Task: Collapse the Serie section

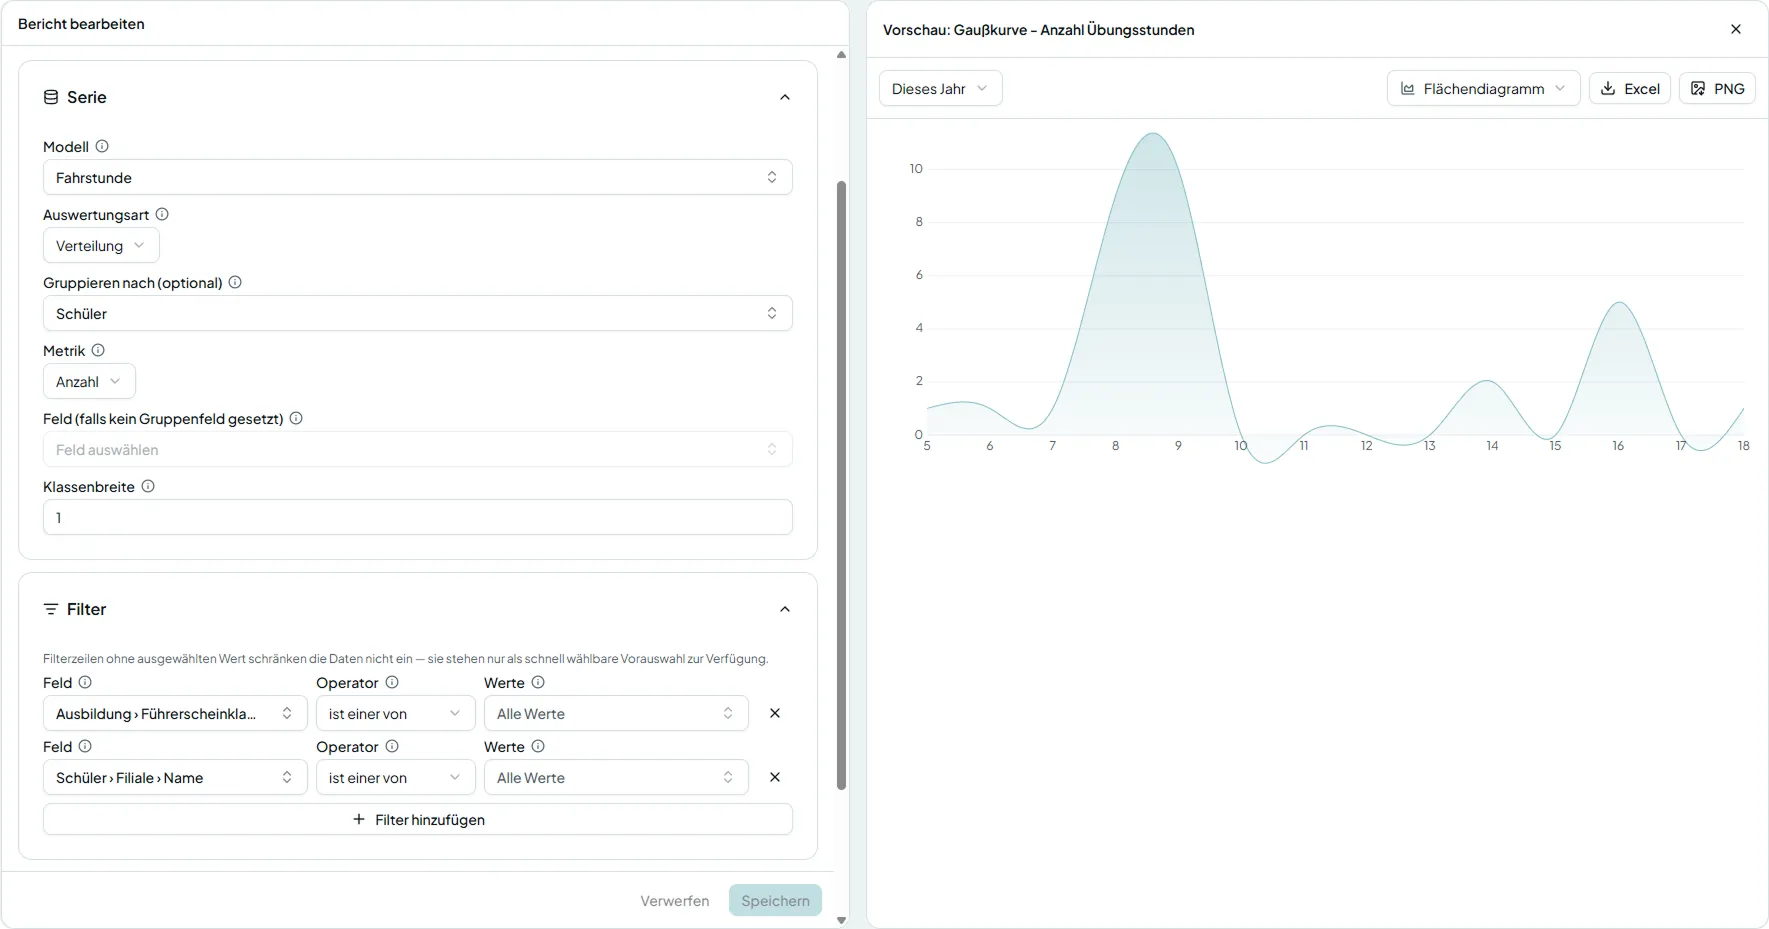Action: (x=785, y=97)
